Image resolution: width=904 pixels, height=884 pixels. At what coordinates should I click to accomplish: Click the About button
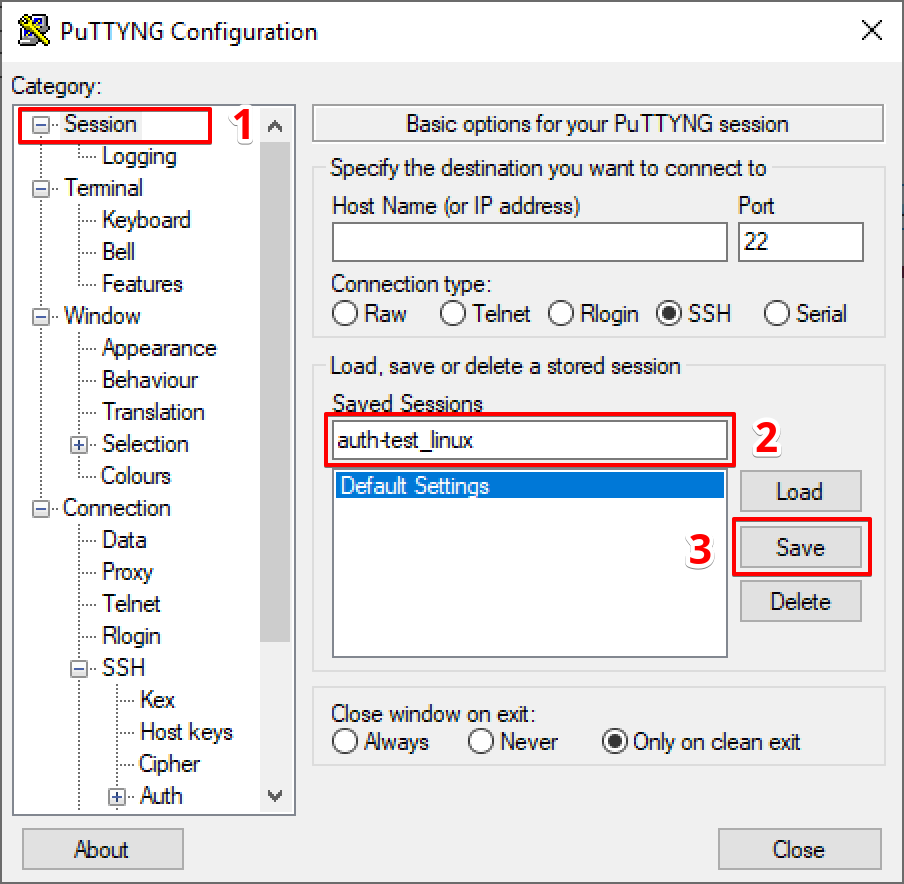coord(103,849)
